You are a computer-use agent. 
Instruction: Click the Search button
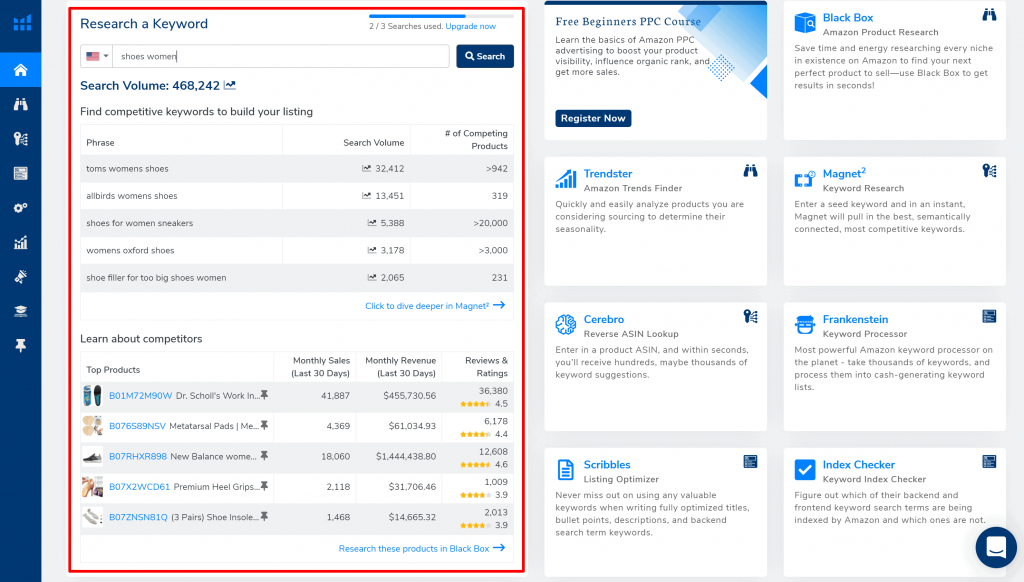485,56
